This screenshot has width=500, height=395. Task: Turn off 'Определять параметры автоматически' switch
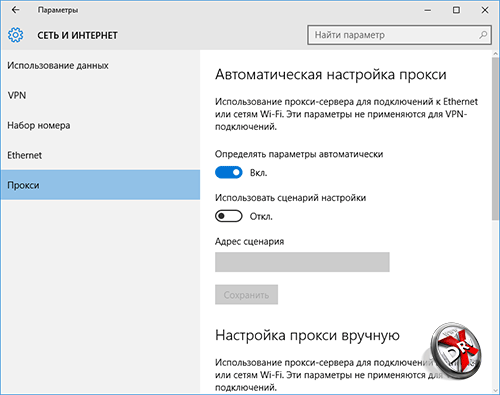coord(229,172)
